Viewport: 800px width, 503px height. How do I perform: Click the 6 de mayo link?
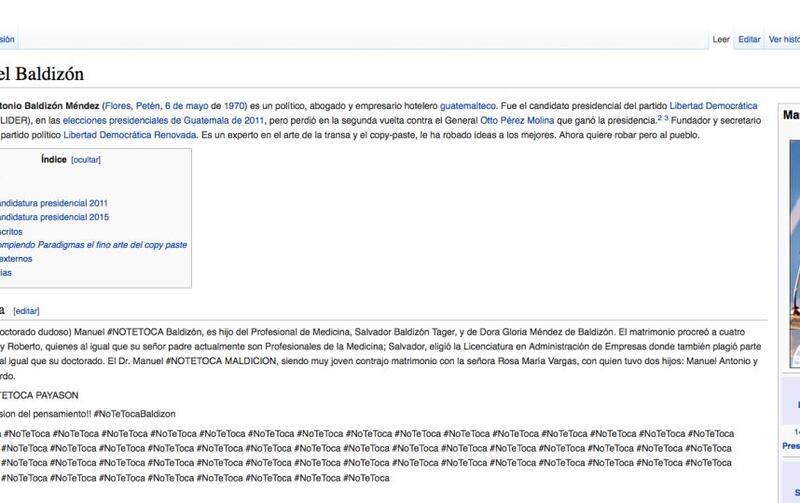click(x=186, y=106)
